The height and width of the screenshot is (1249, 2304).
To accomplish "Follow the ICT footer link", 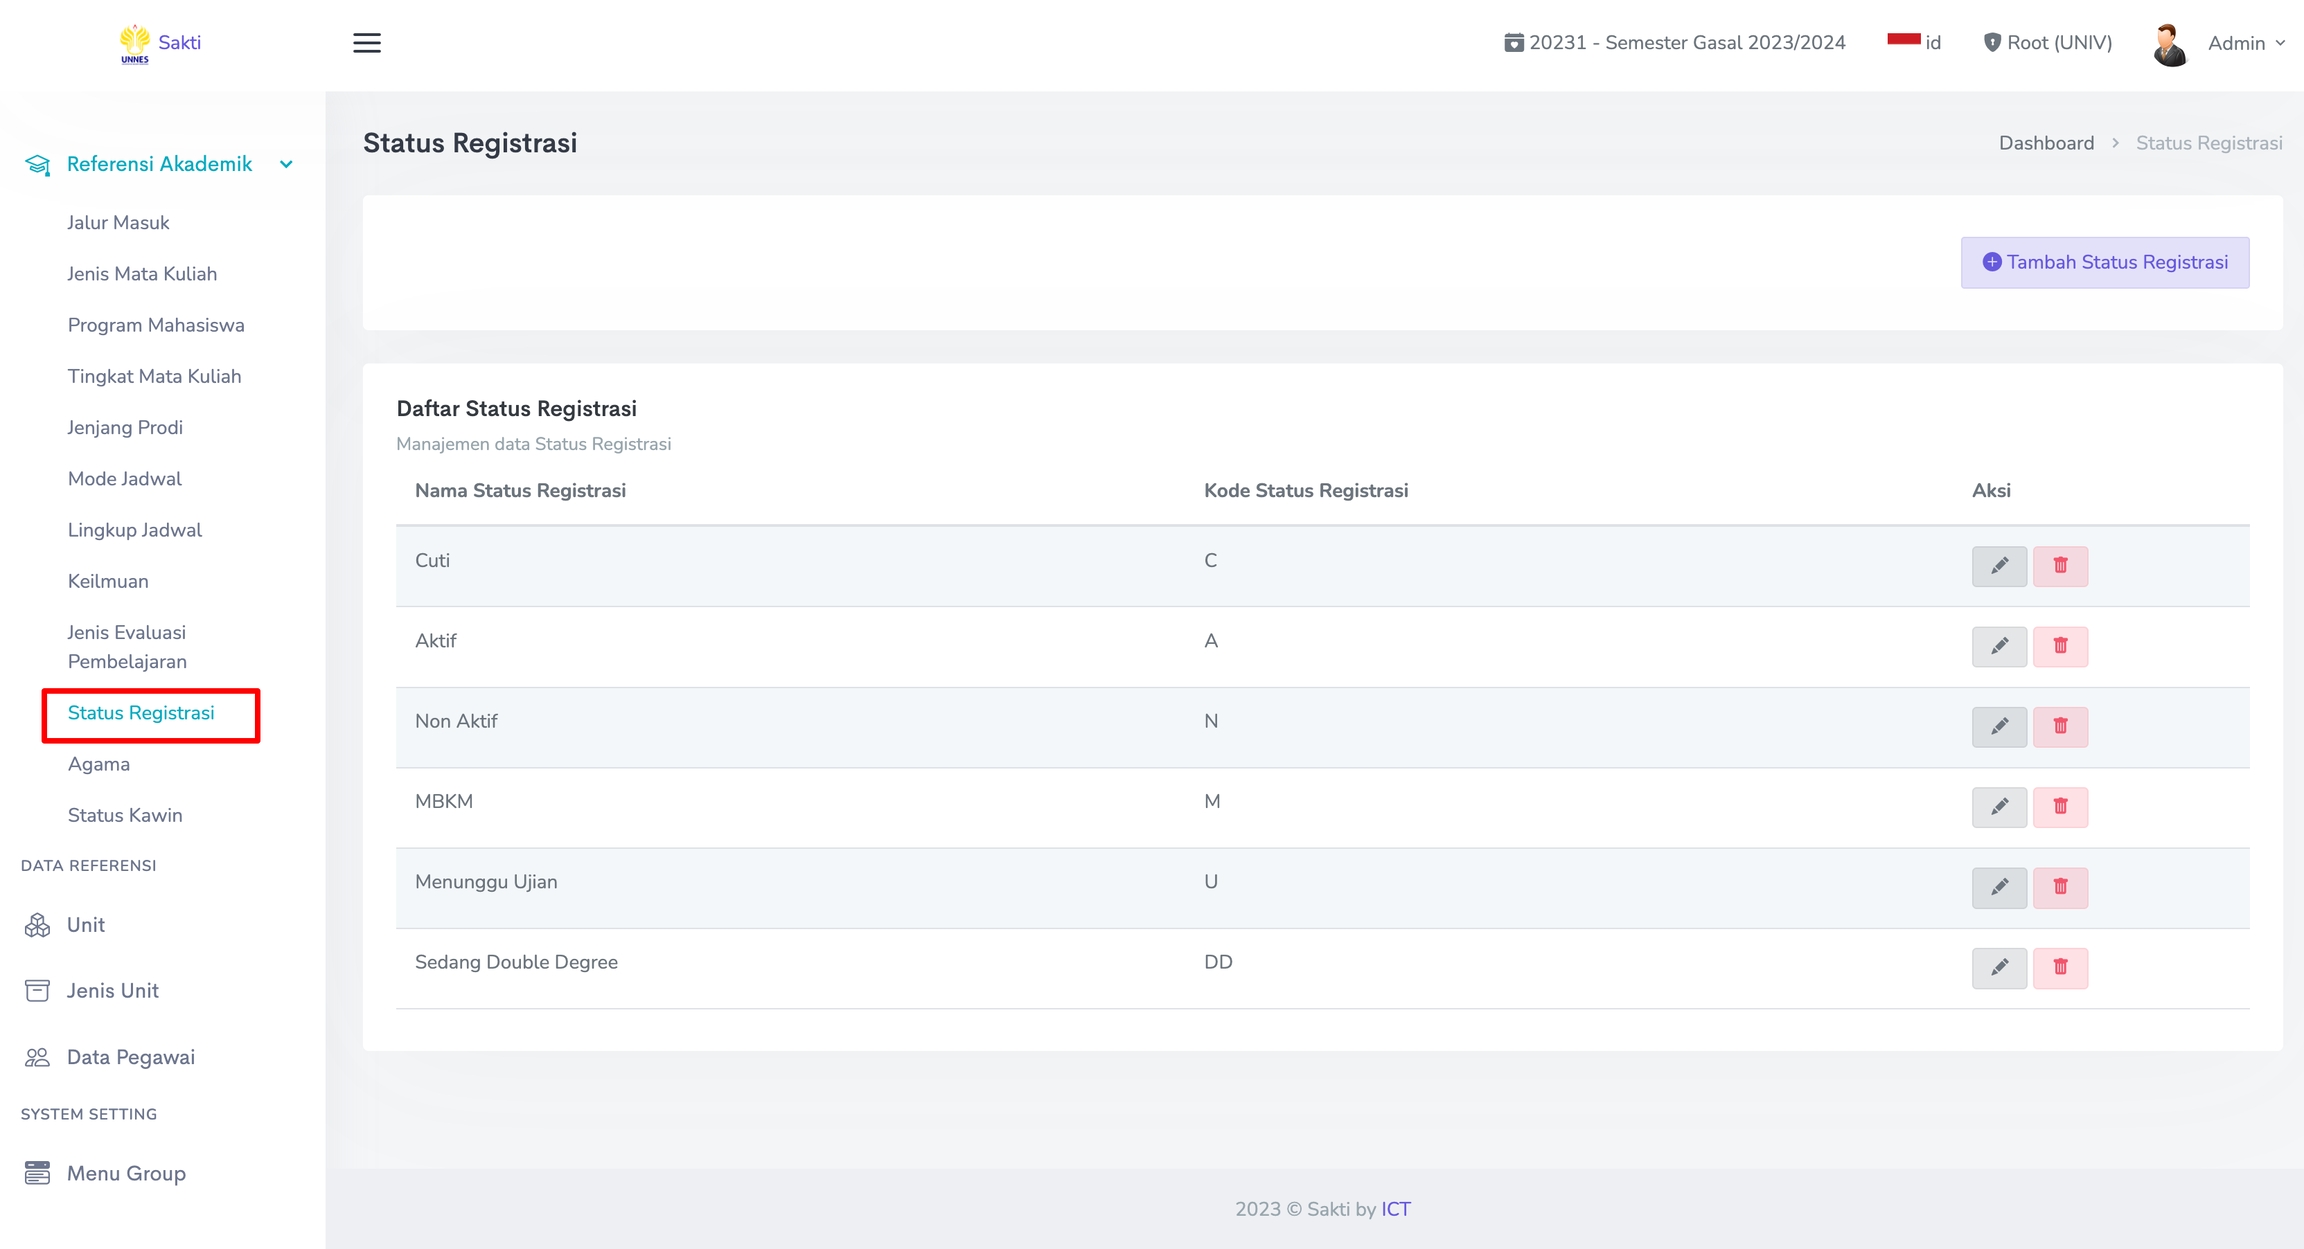I will 1395,1209.
